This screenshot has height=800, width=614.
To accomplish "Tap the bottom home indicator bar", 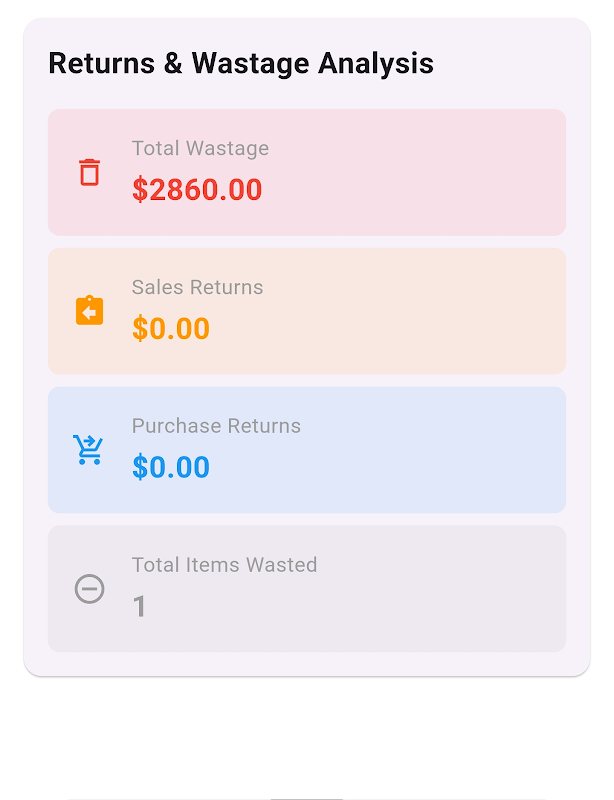I will click(307, 797).
